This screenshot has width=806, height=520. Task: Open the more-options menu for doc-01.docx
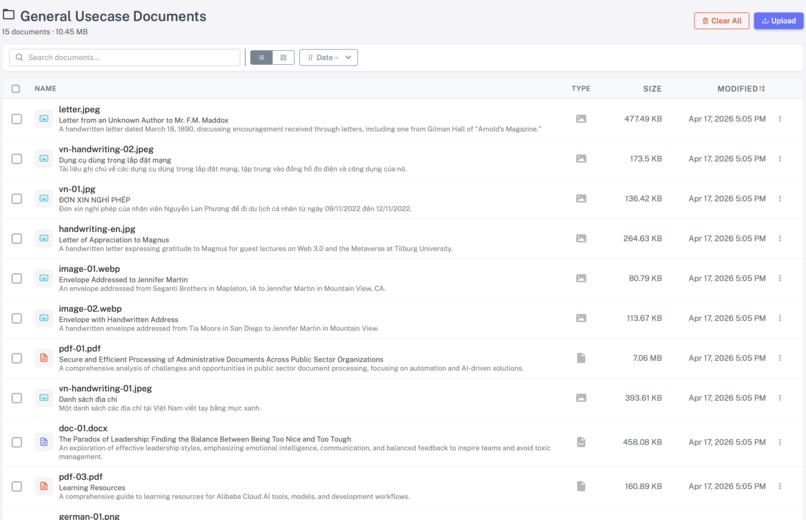click(x=780, y=442)
